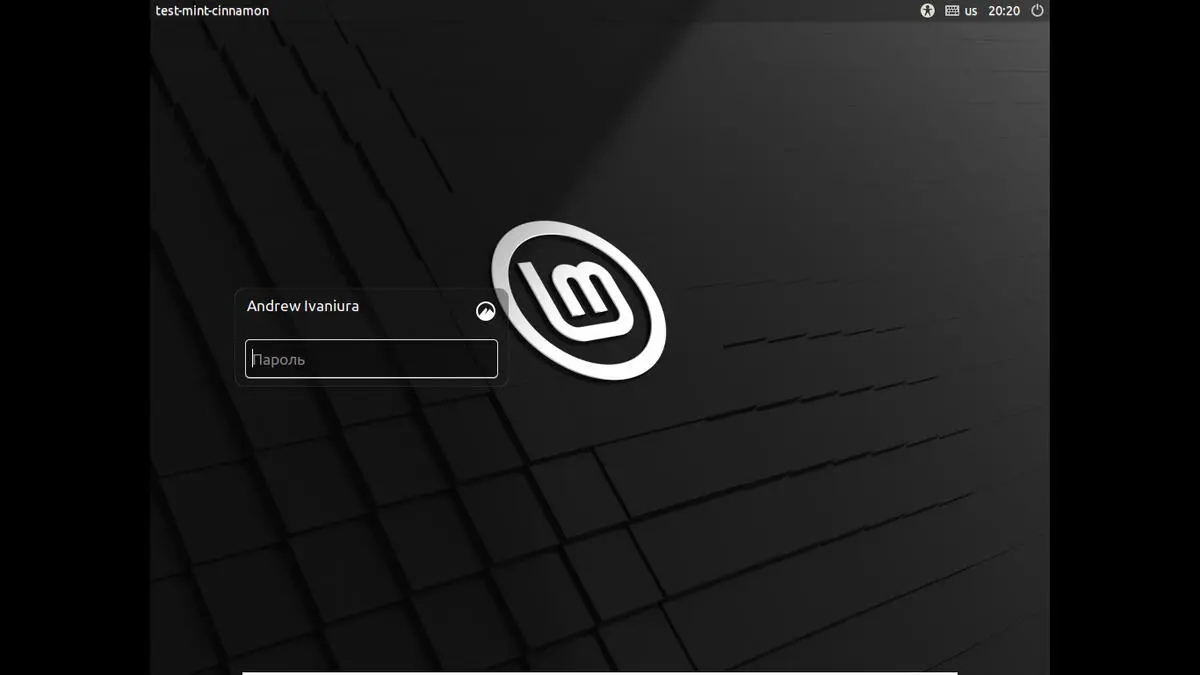1200x675 pixels.
Task: Click the clock showing 20:20
Action: click(x=1004, y=11)
